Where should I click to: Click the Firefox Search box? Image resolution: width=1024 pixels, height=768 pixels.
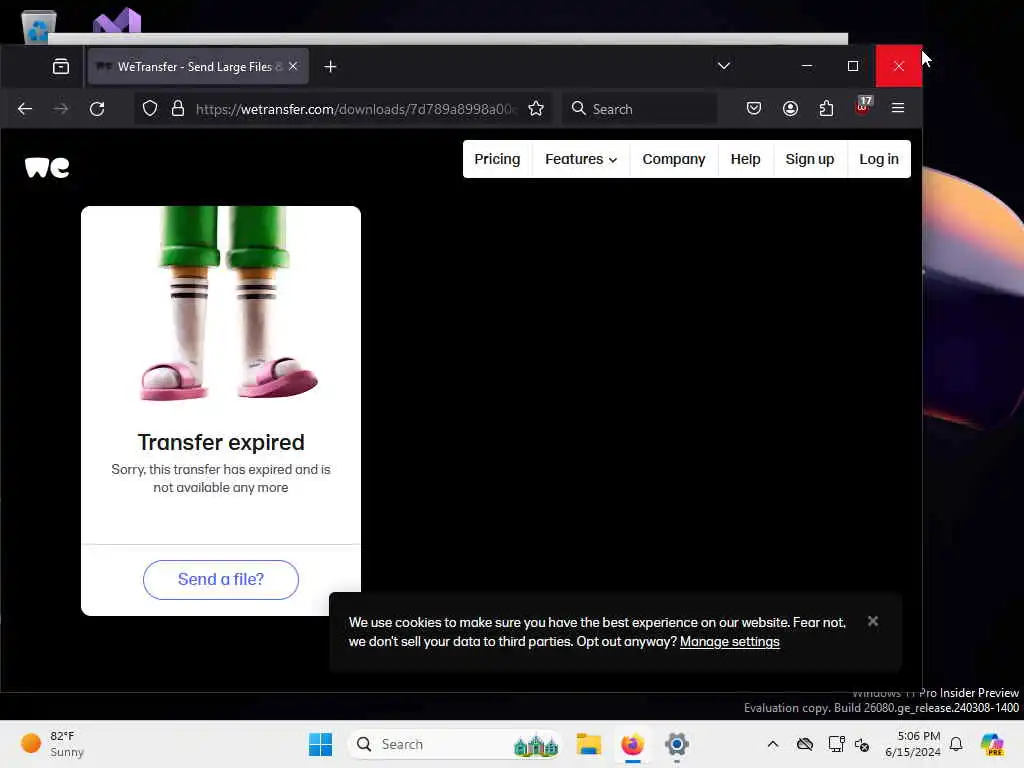640,109
